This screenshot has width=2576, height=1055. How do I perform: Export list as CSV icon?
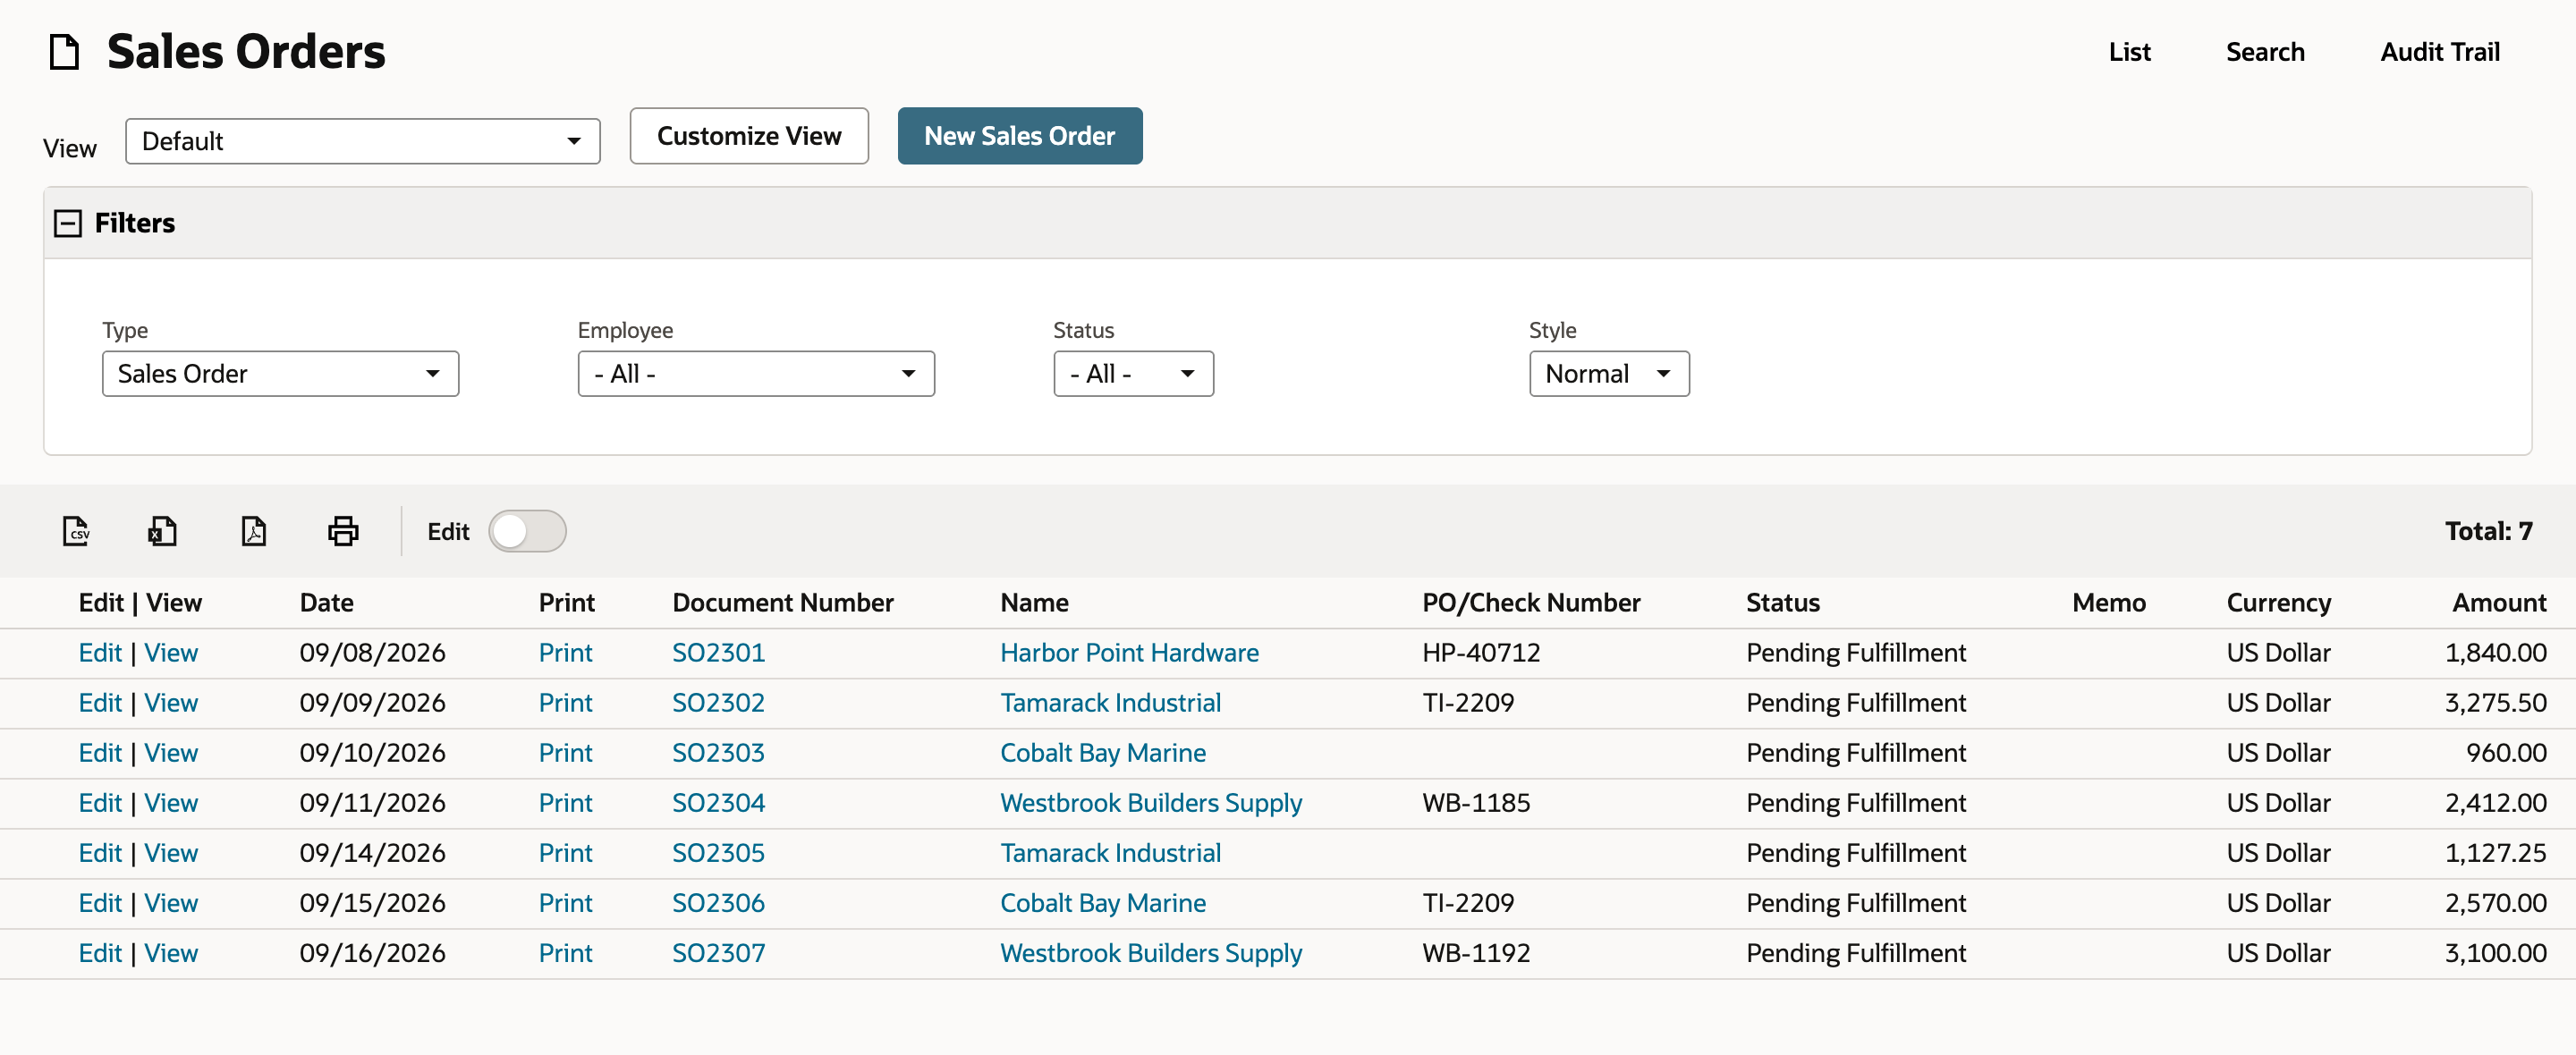pyautogui.click(x=76, y=531)
